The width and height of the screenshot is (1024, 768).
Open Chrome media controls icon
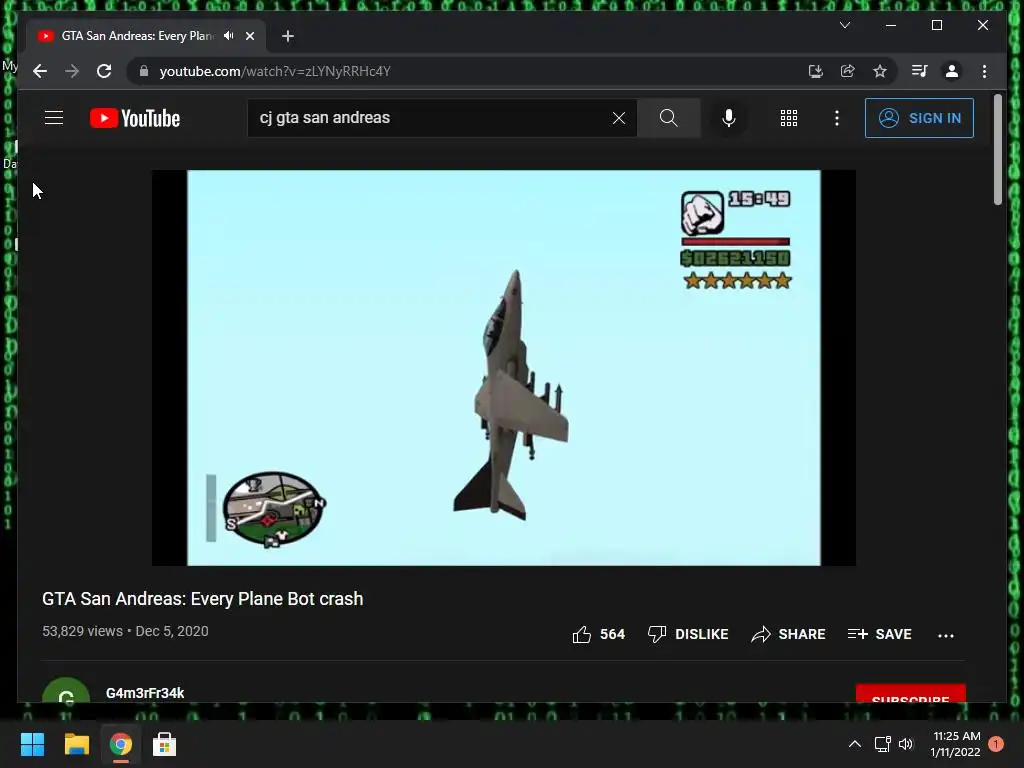click(x=920, y=71)
